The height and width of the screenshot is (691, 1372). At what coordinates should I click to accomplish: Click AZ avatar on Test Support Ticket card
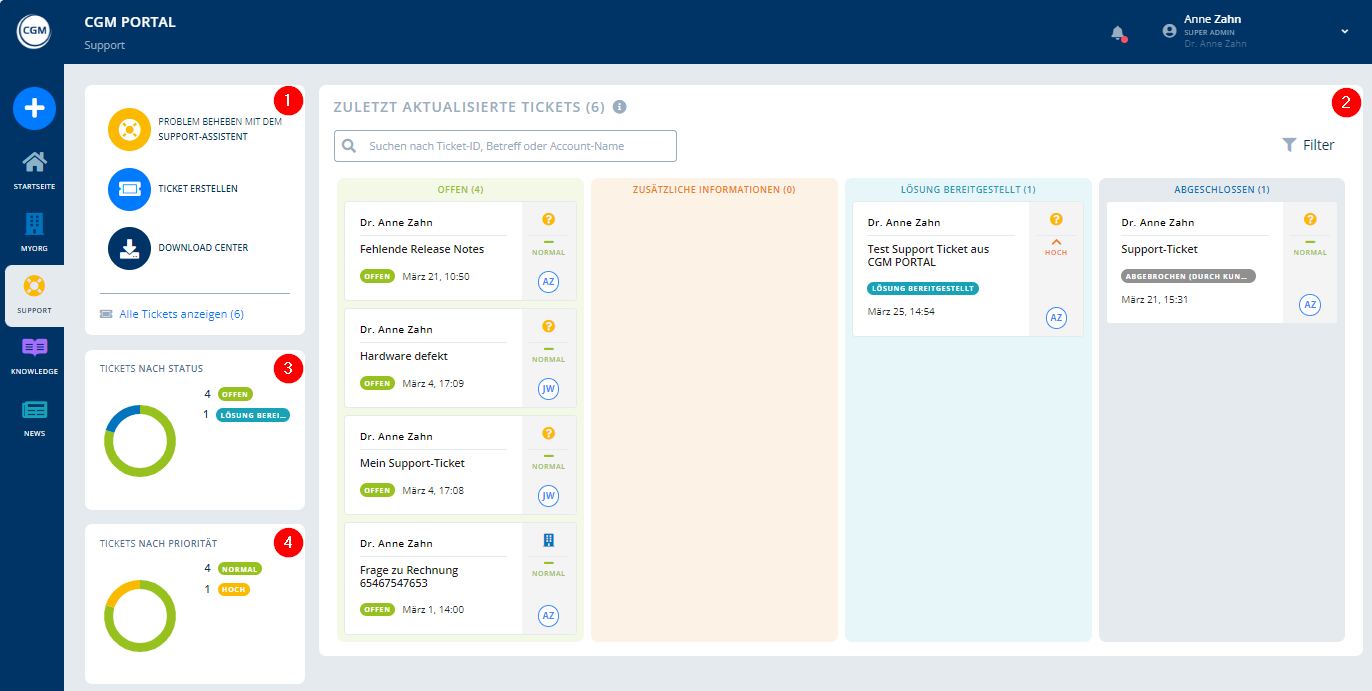tap(1056, 318)
